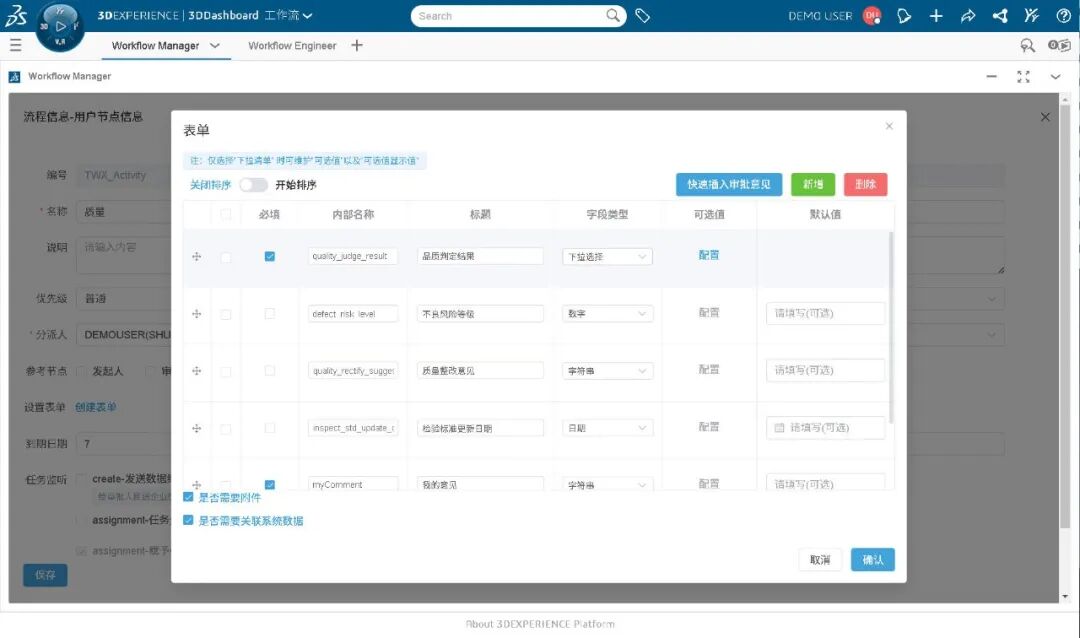Expand the Workflow Manager tab chevron

point(215,45)
